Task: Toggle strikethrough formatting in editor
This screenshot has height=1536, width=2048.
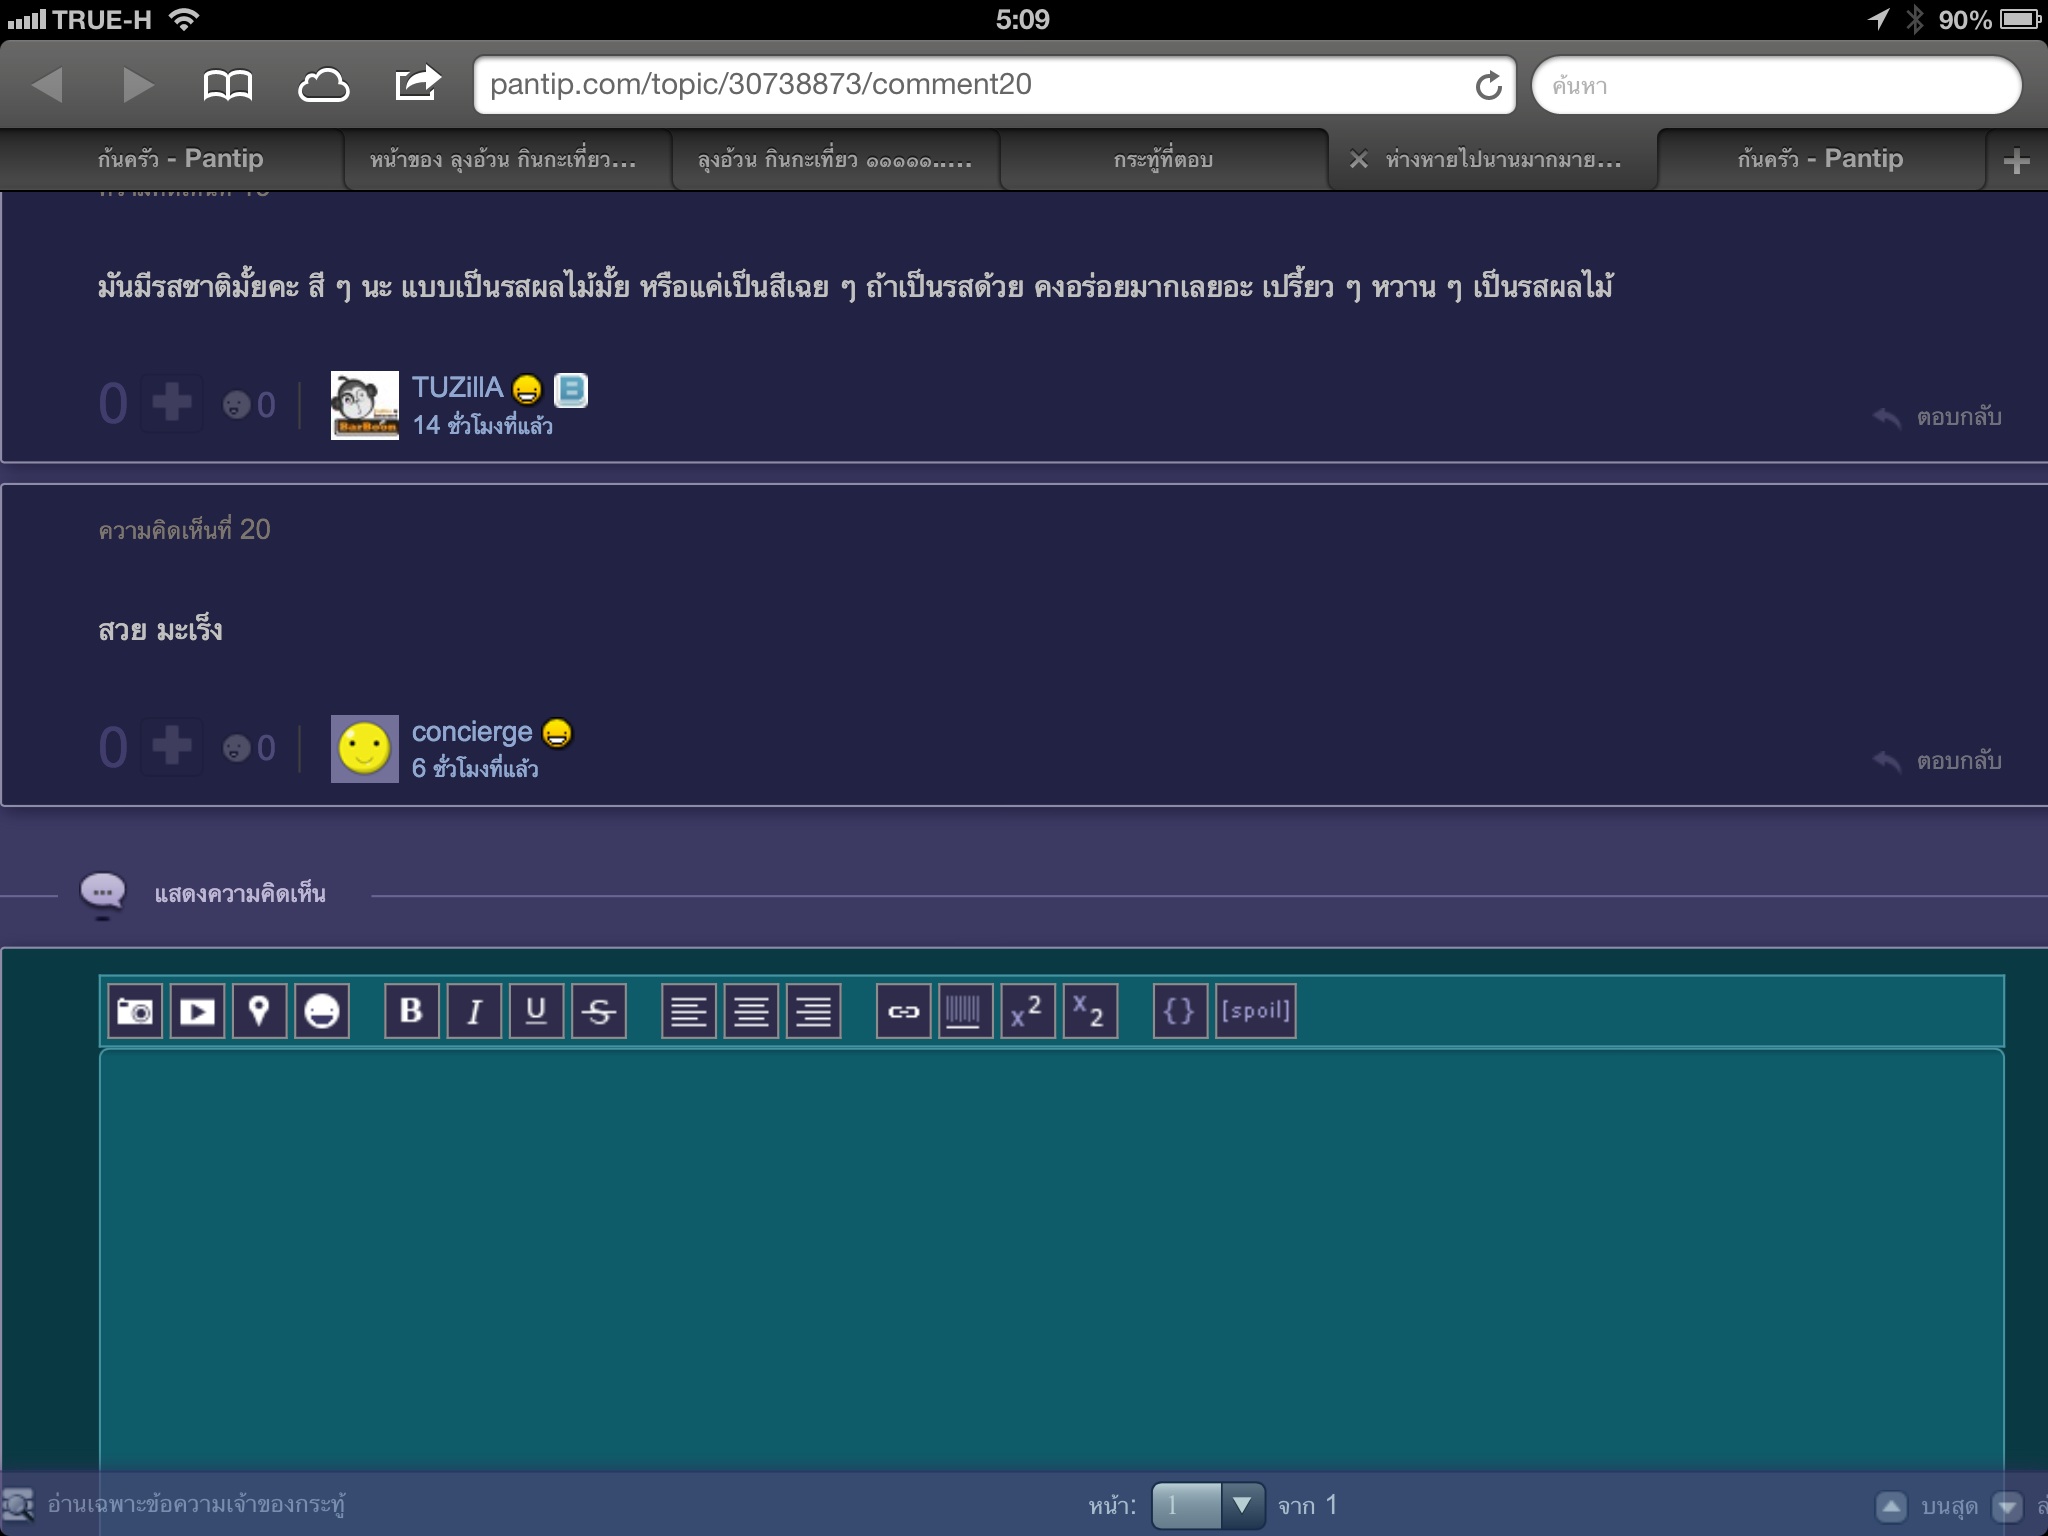Action: [x=598, y=1011]
